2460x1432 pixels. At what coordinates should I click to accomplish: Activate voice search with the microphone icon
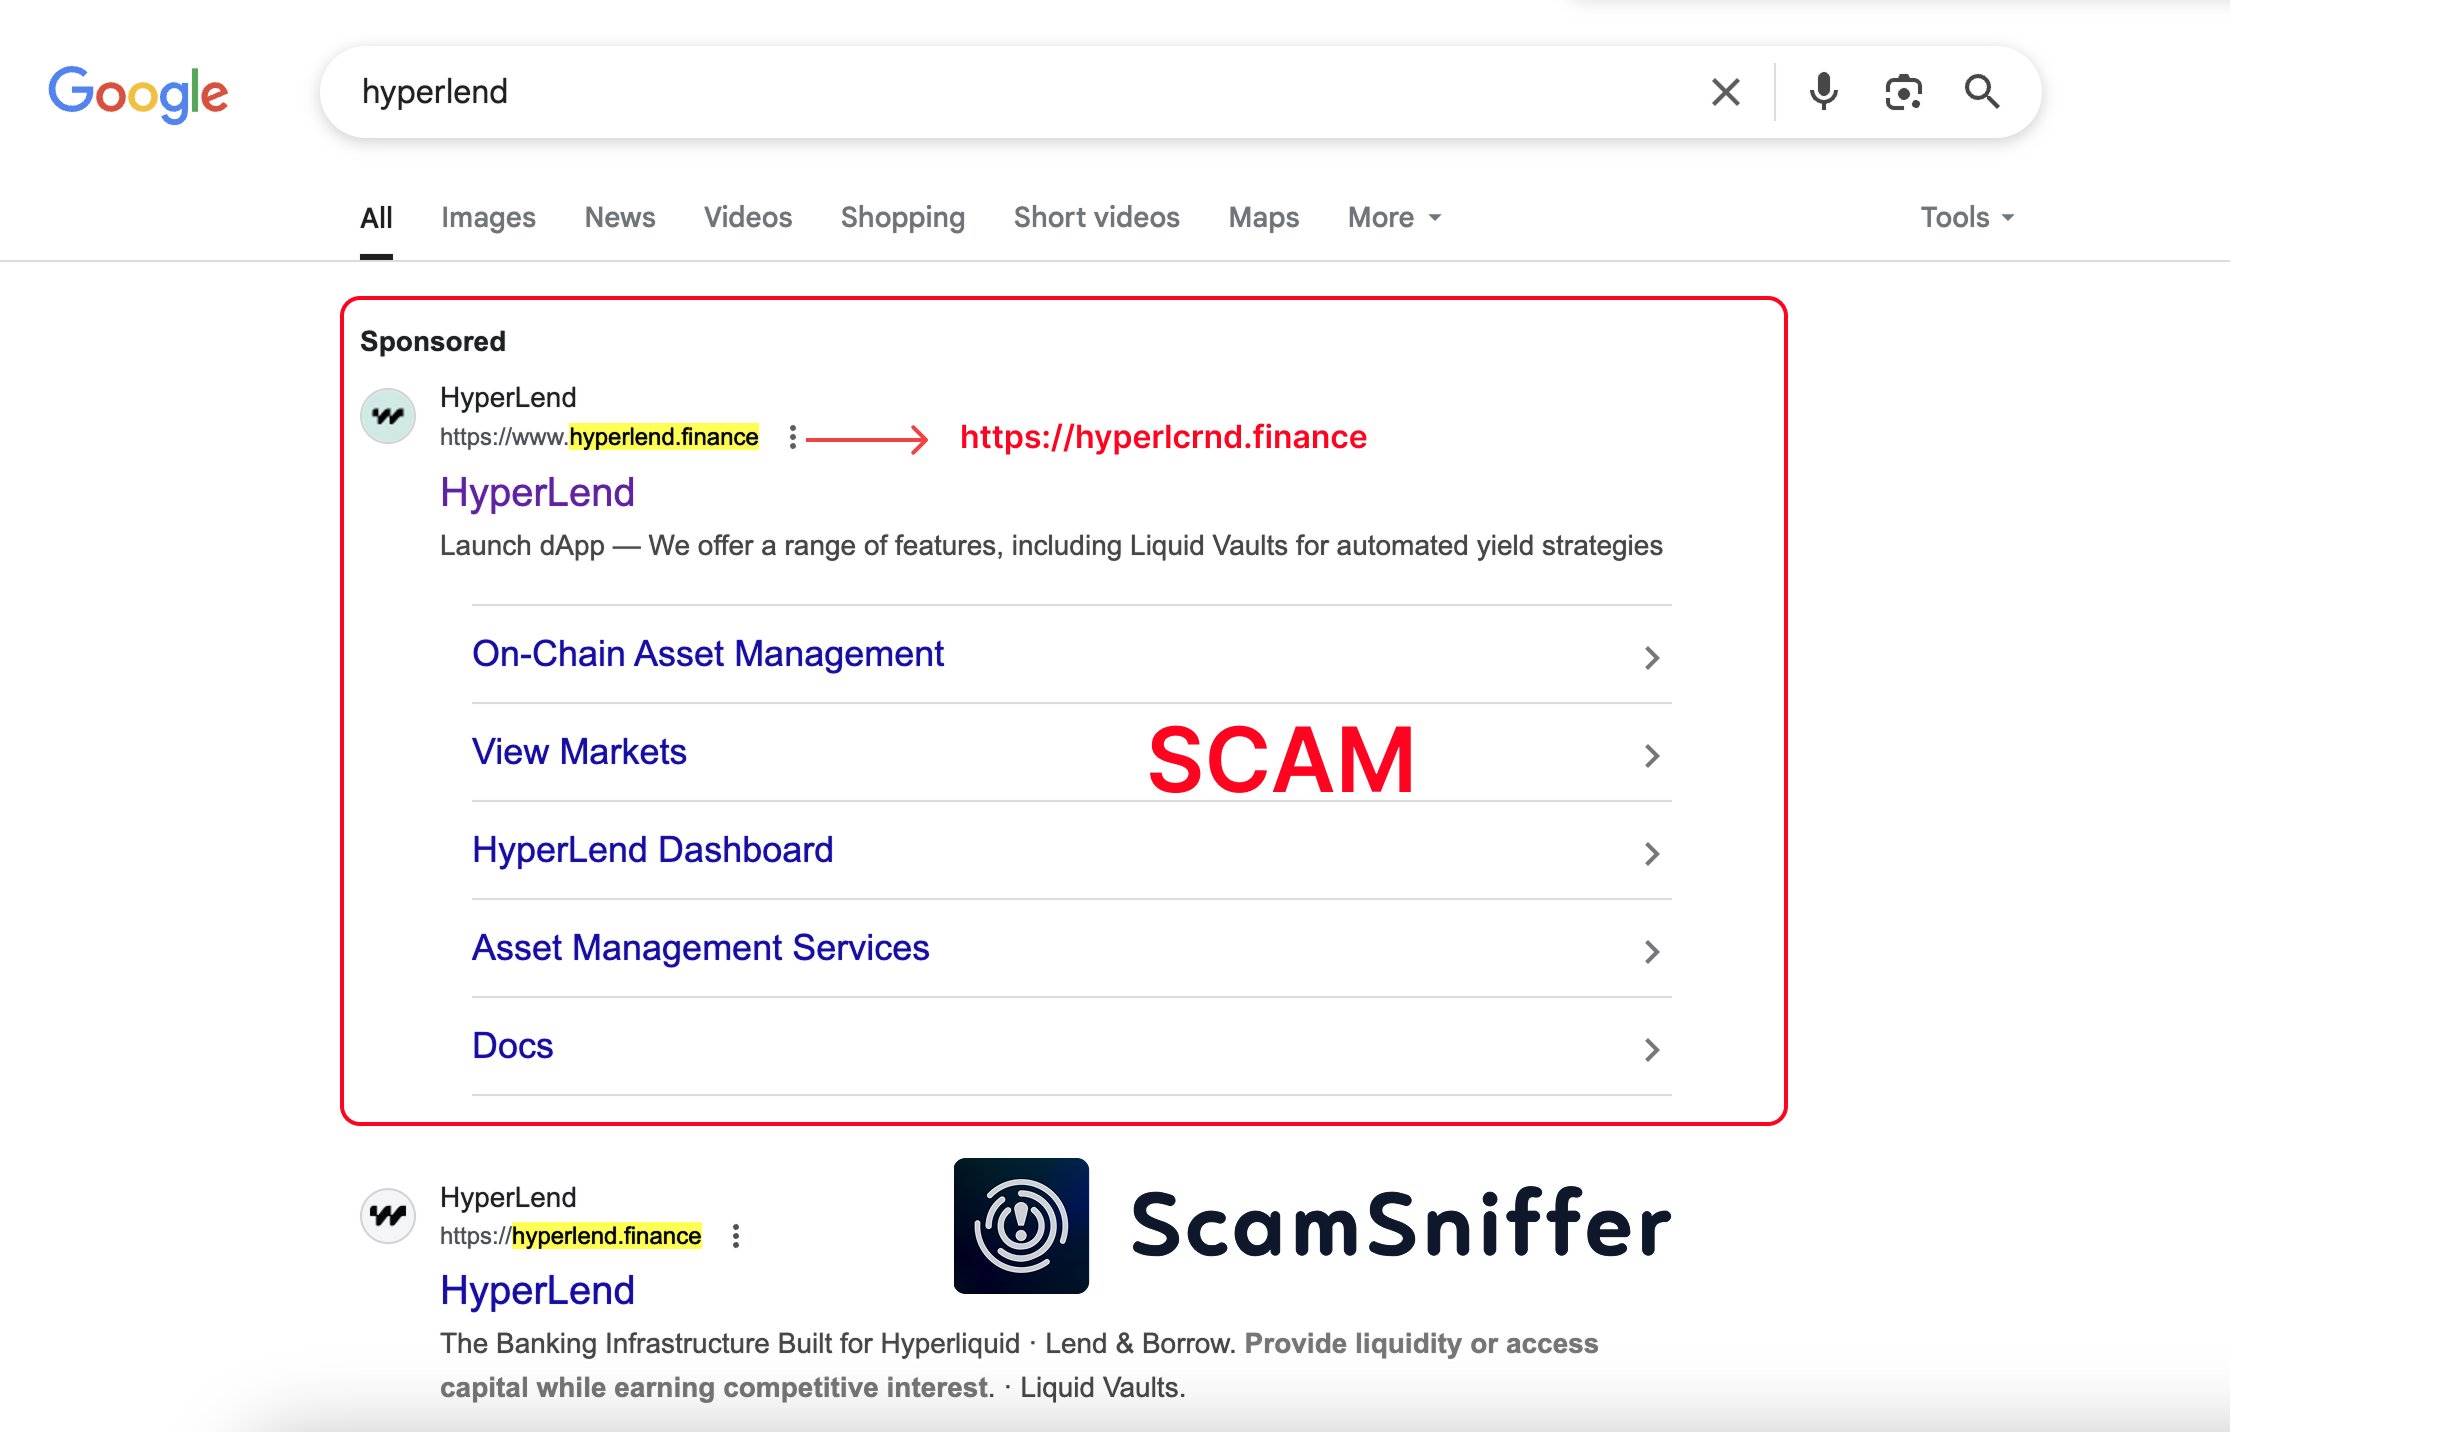point(1822,91)
